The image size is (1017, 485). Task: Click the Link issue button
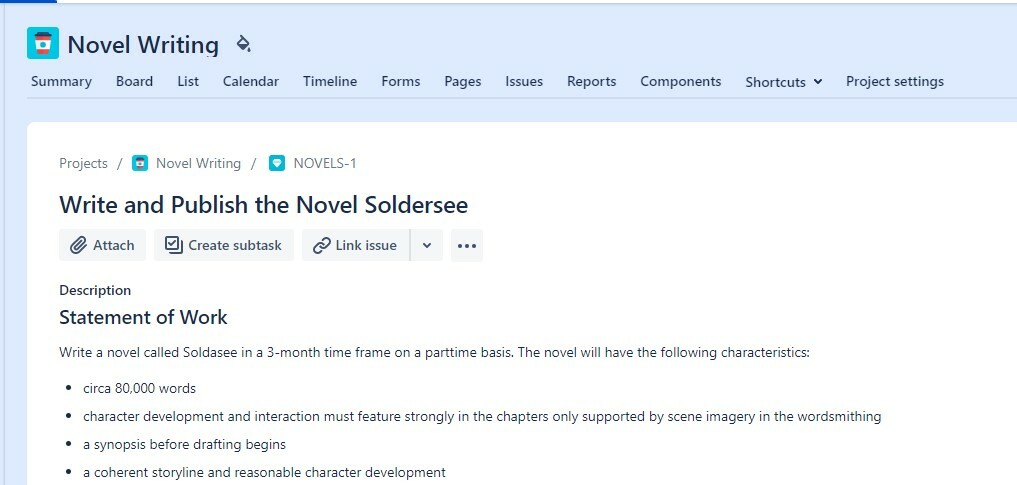coord(355,245)
